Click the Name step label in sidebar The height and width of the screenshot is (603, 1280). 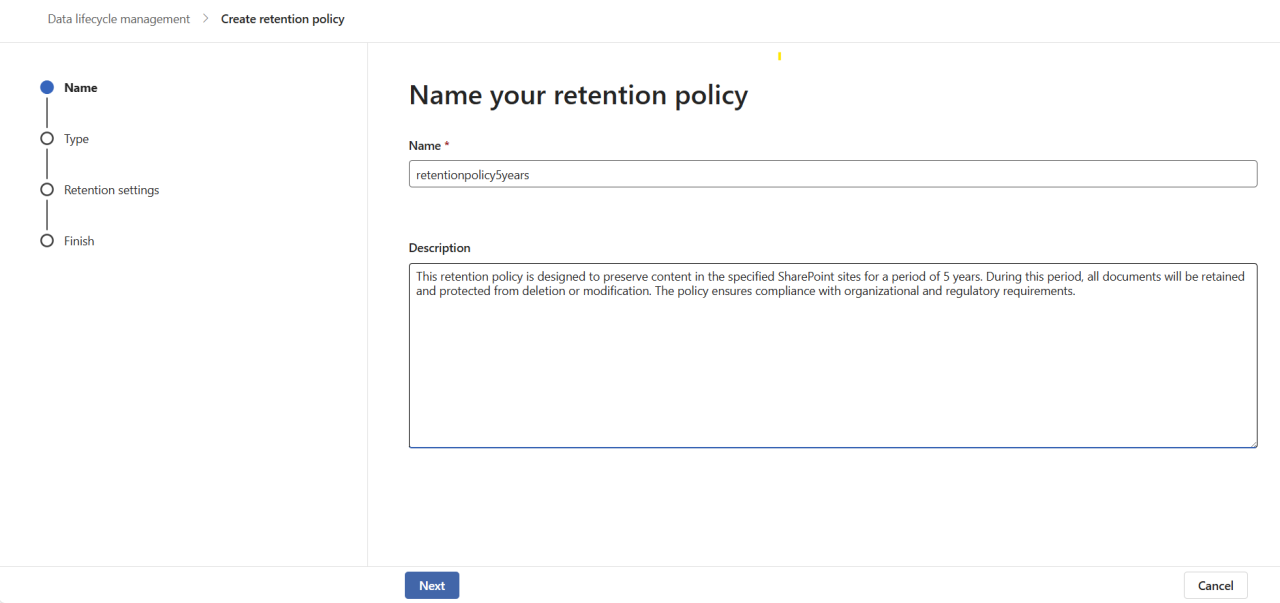coord(80,87)
